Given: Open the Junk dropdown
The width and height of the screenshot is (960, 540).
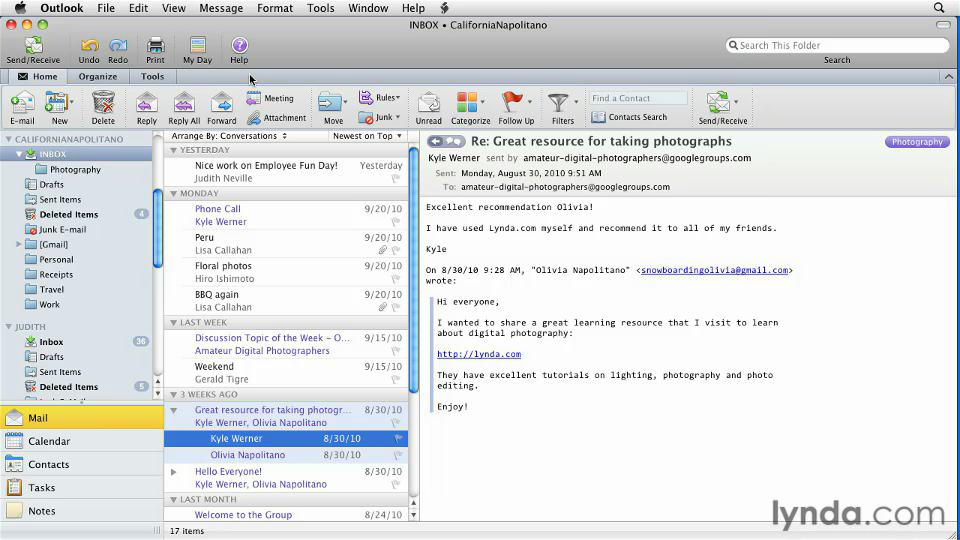Looking at the screenshot, I should pyautogui.click(x=380, y=117).
